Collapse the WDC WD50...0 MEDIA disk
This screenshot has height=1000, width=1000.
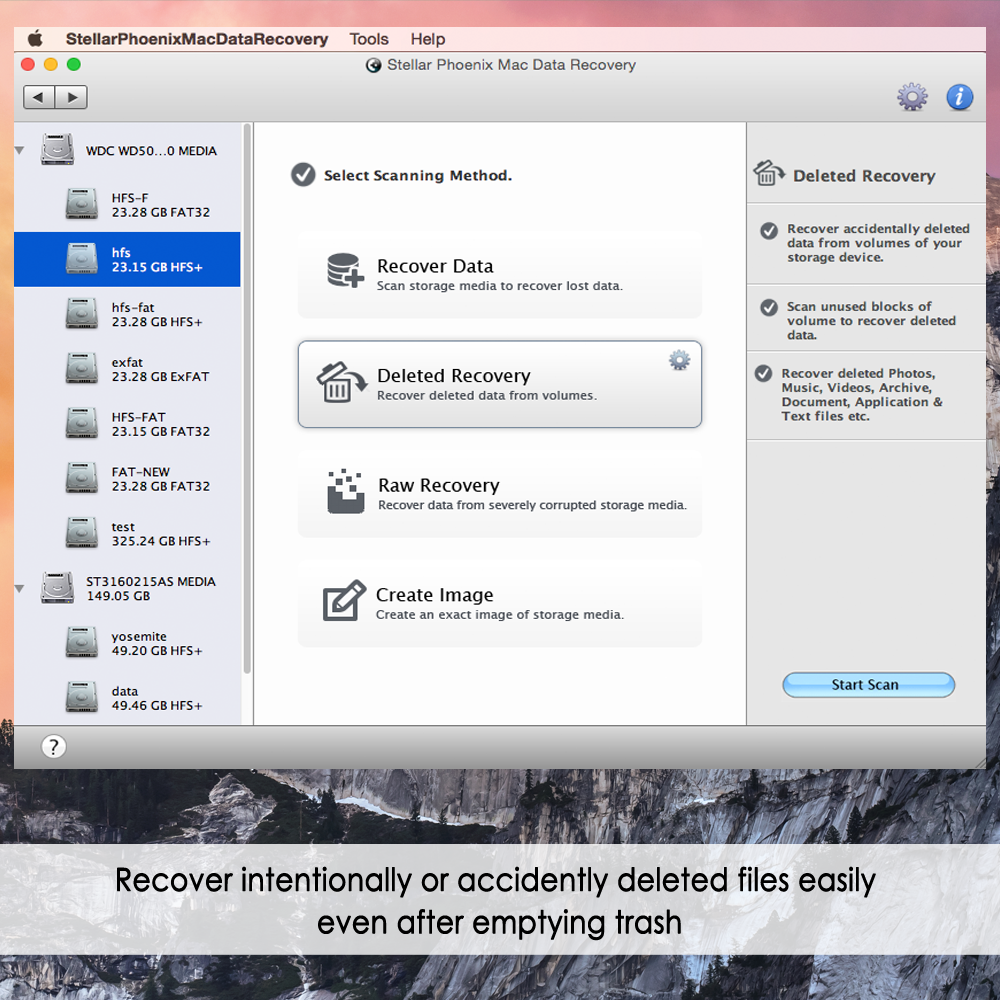pyautogui.click(x=20, y=151)
